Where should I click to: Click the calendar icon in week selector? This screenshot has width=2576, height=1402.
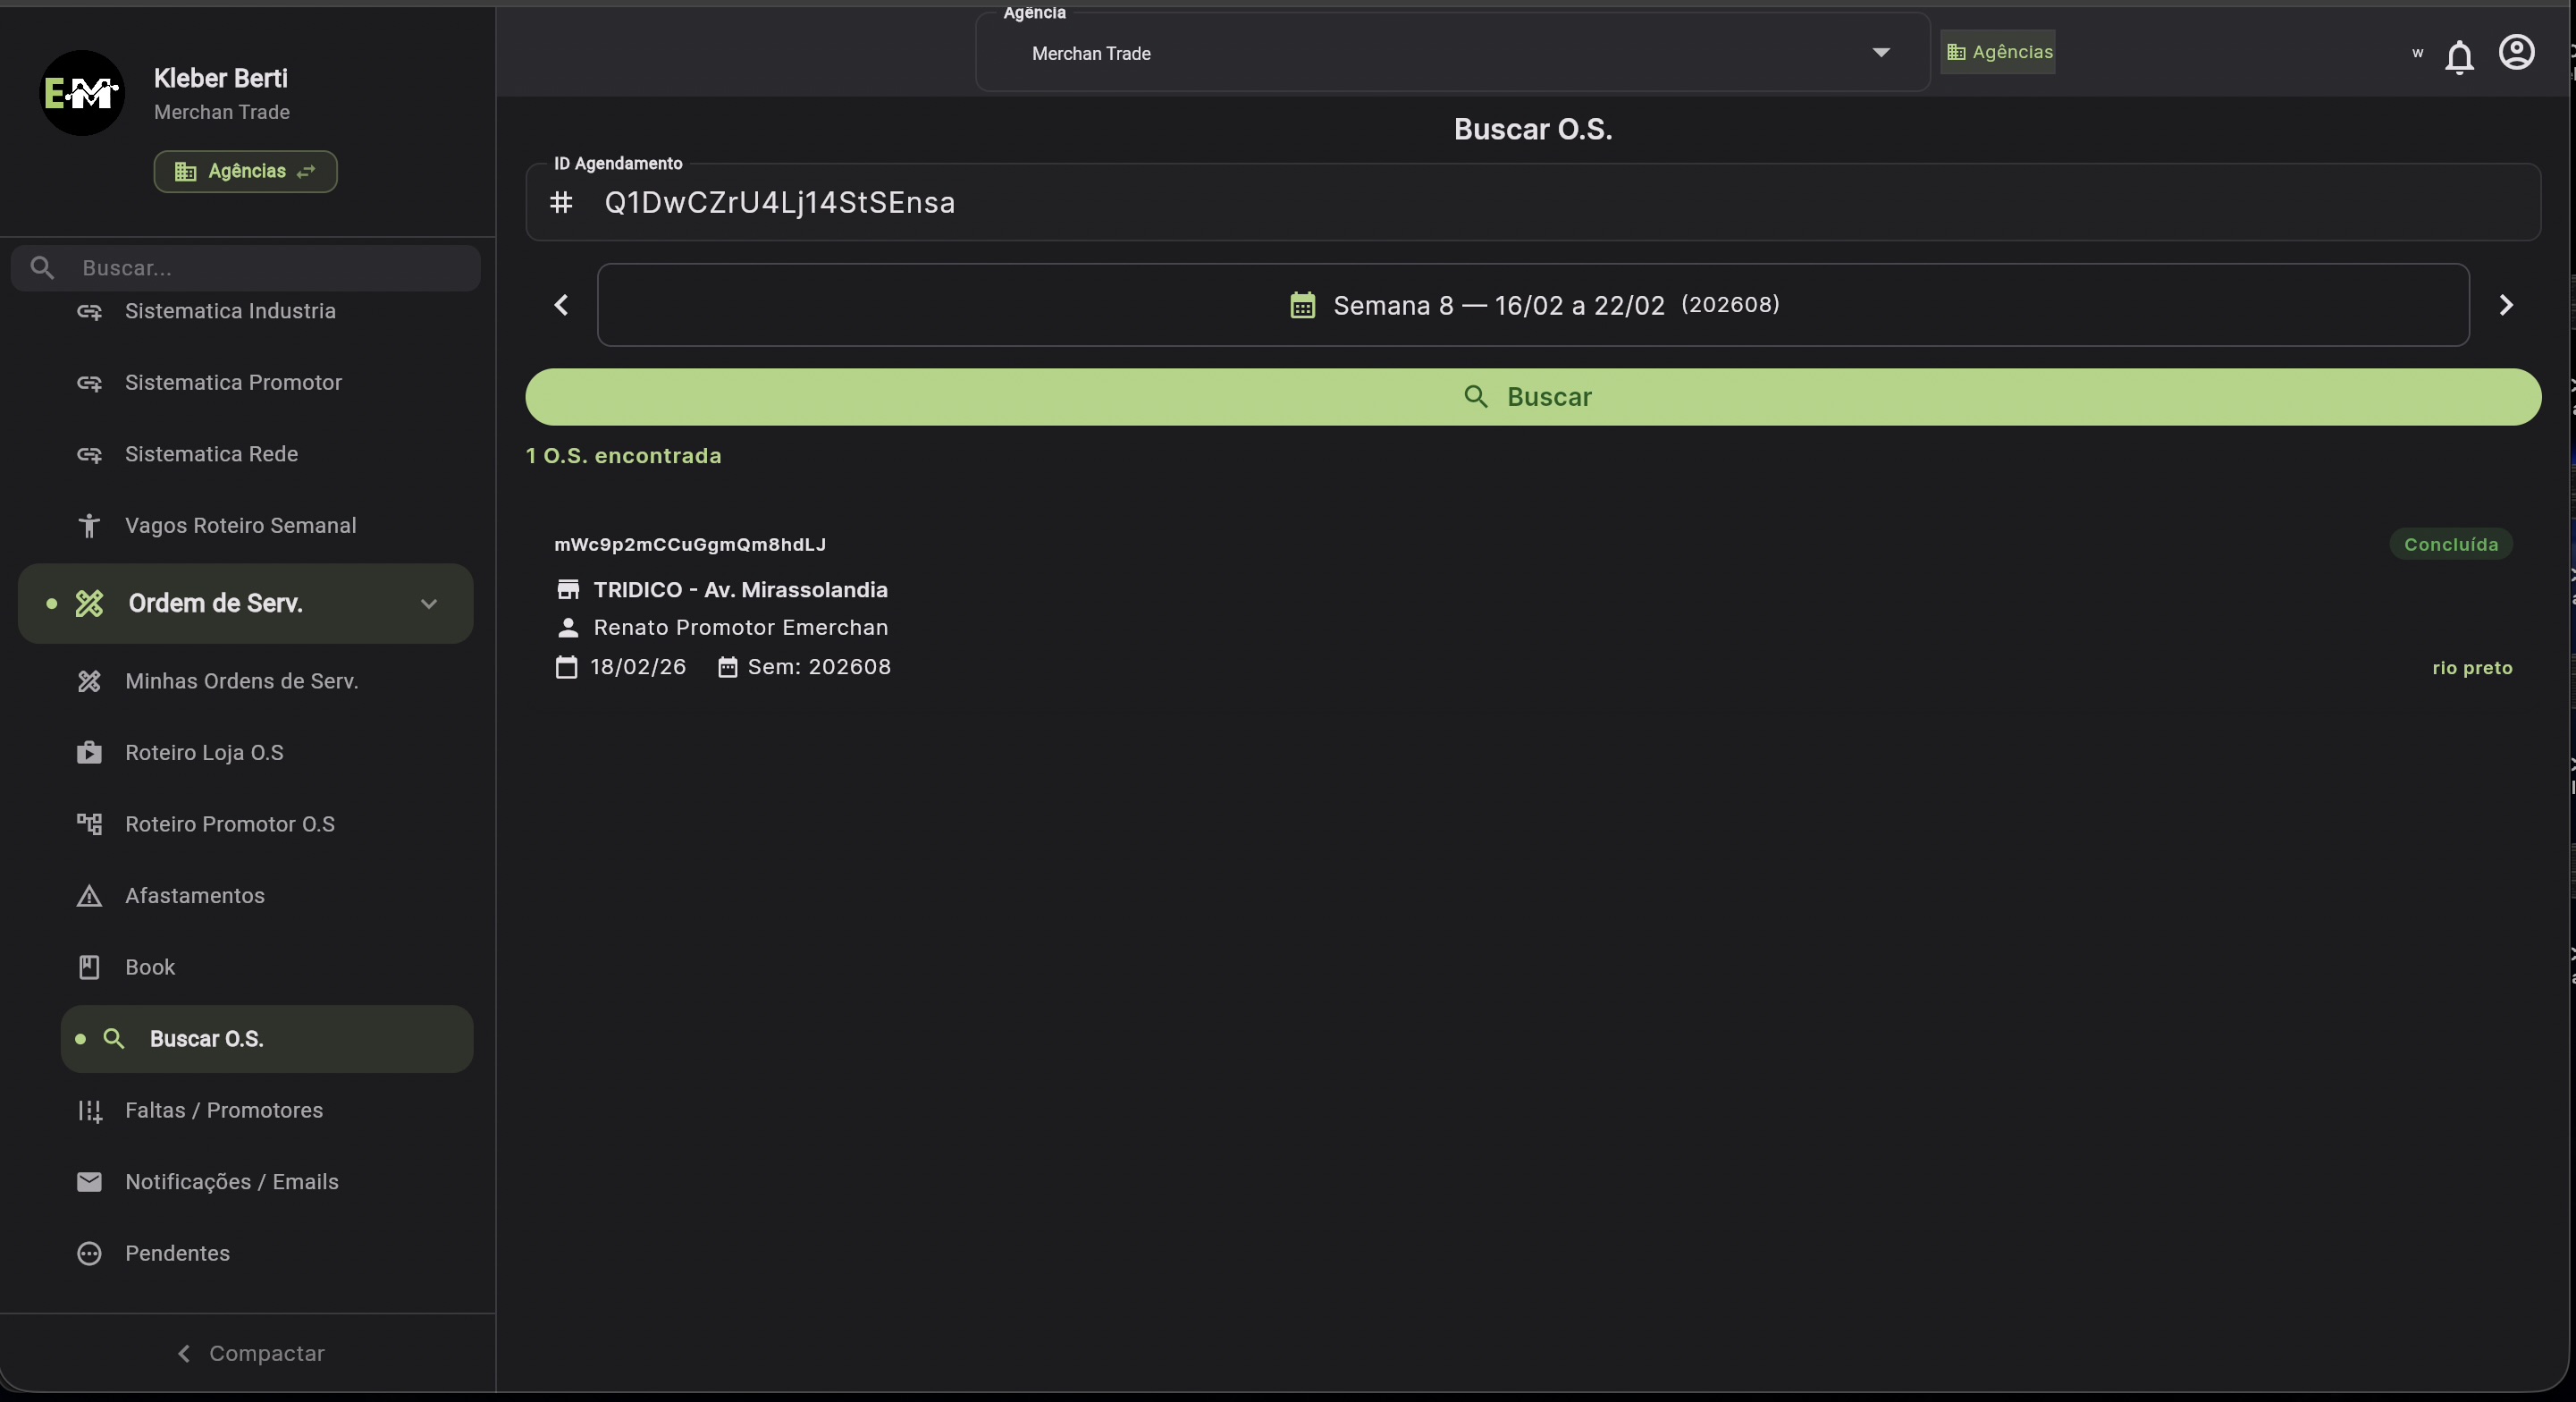pyautogui.click(x=1302, y=305)
